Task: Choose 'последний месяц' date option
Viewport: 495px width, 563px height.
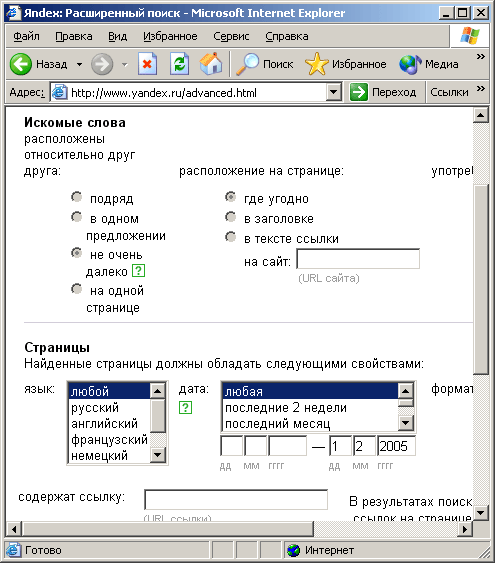Action: click(310, 424)
